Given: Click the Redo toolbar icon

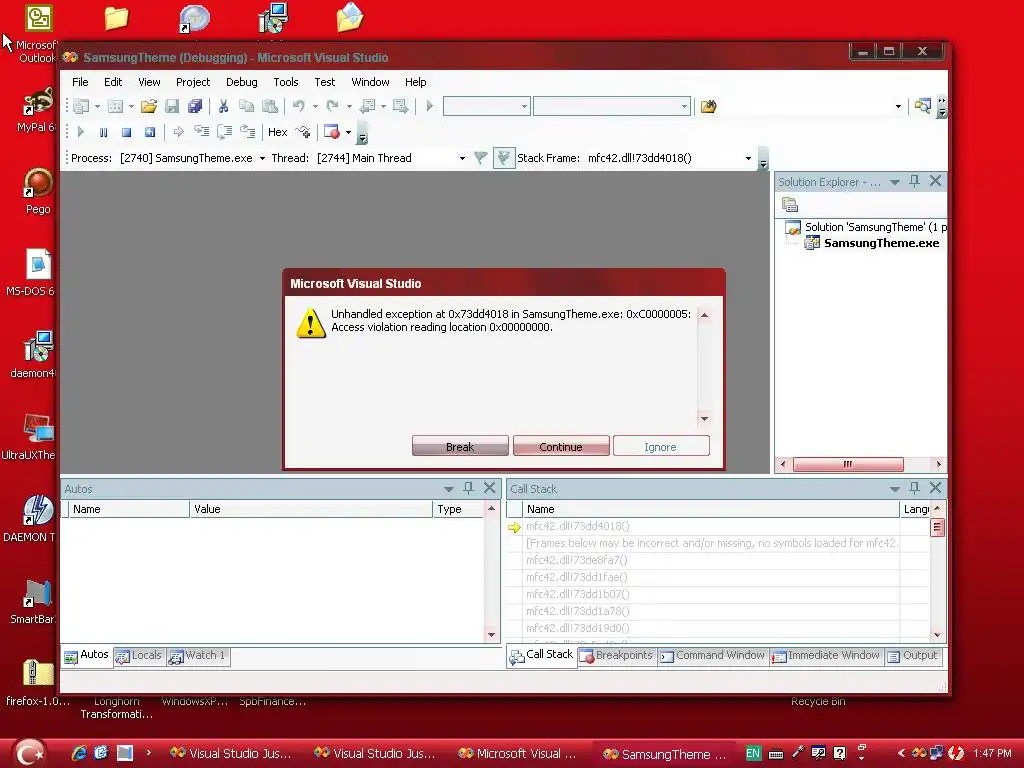Looking at the screenshot, I should pos(332,106).
